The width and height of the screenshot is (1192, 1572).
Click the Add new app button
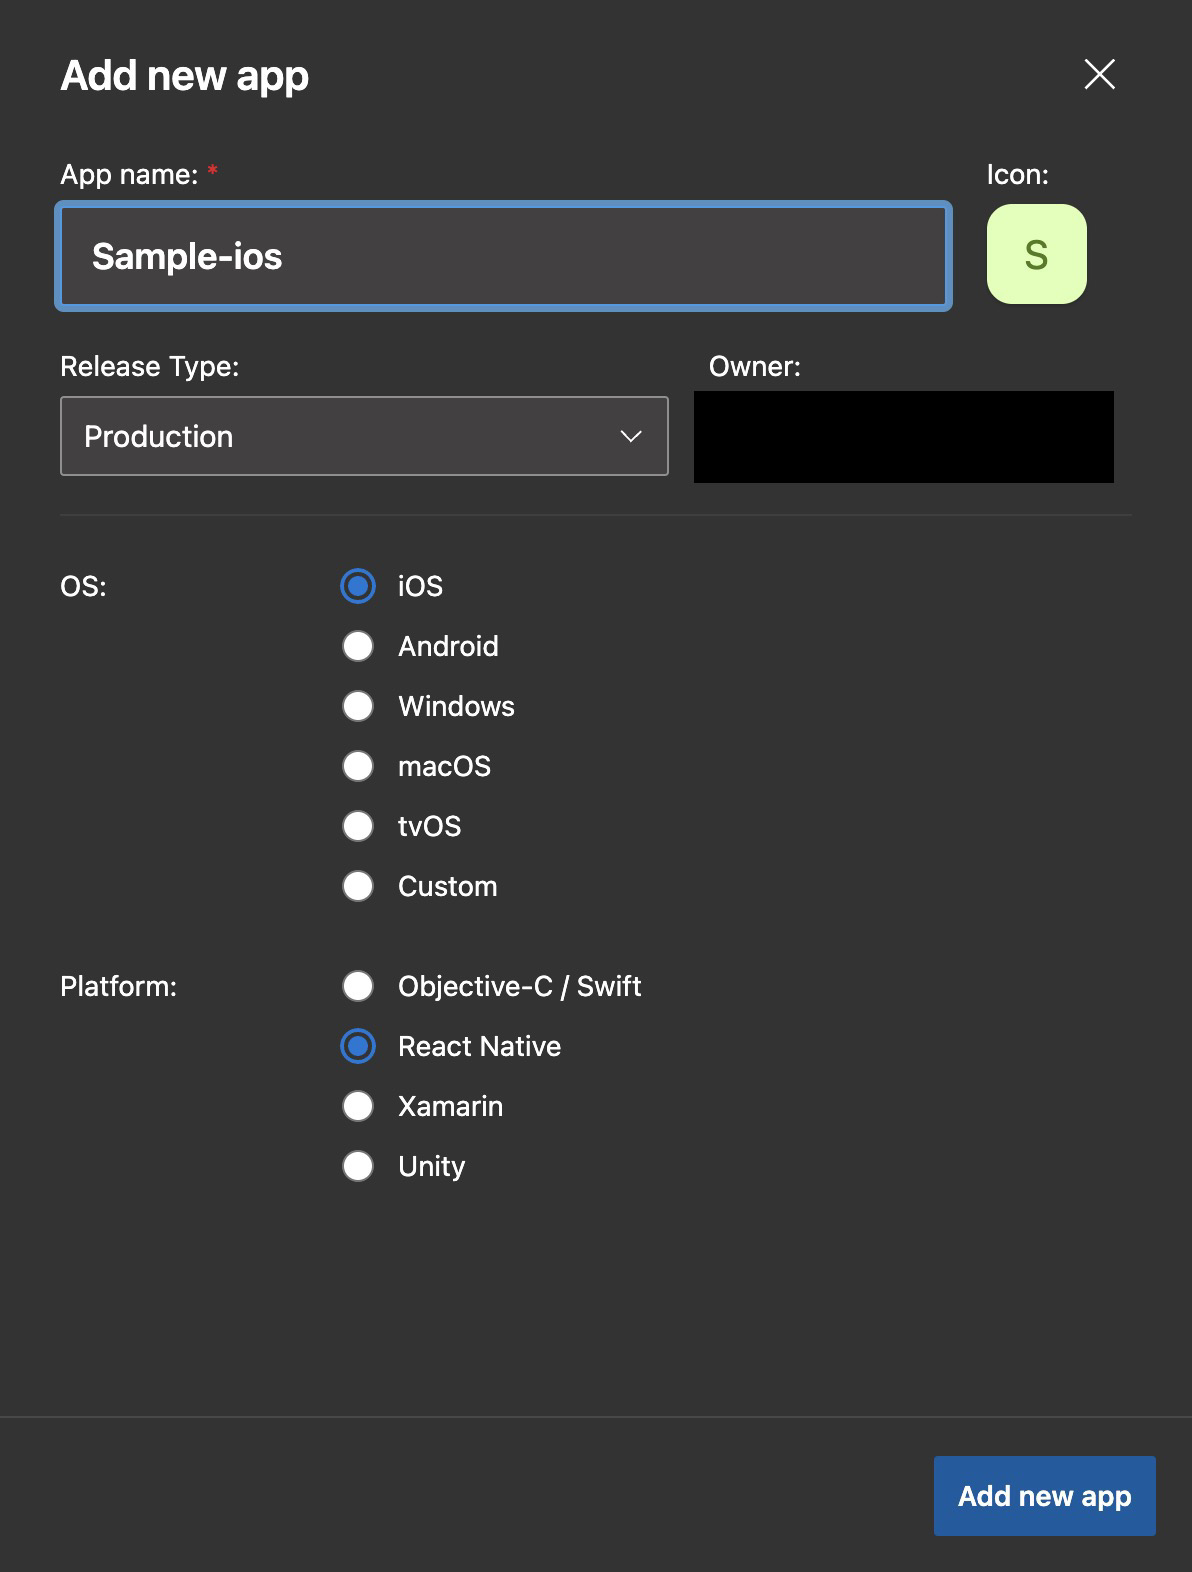(x=1044, y=1496)
